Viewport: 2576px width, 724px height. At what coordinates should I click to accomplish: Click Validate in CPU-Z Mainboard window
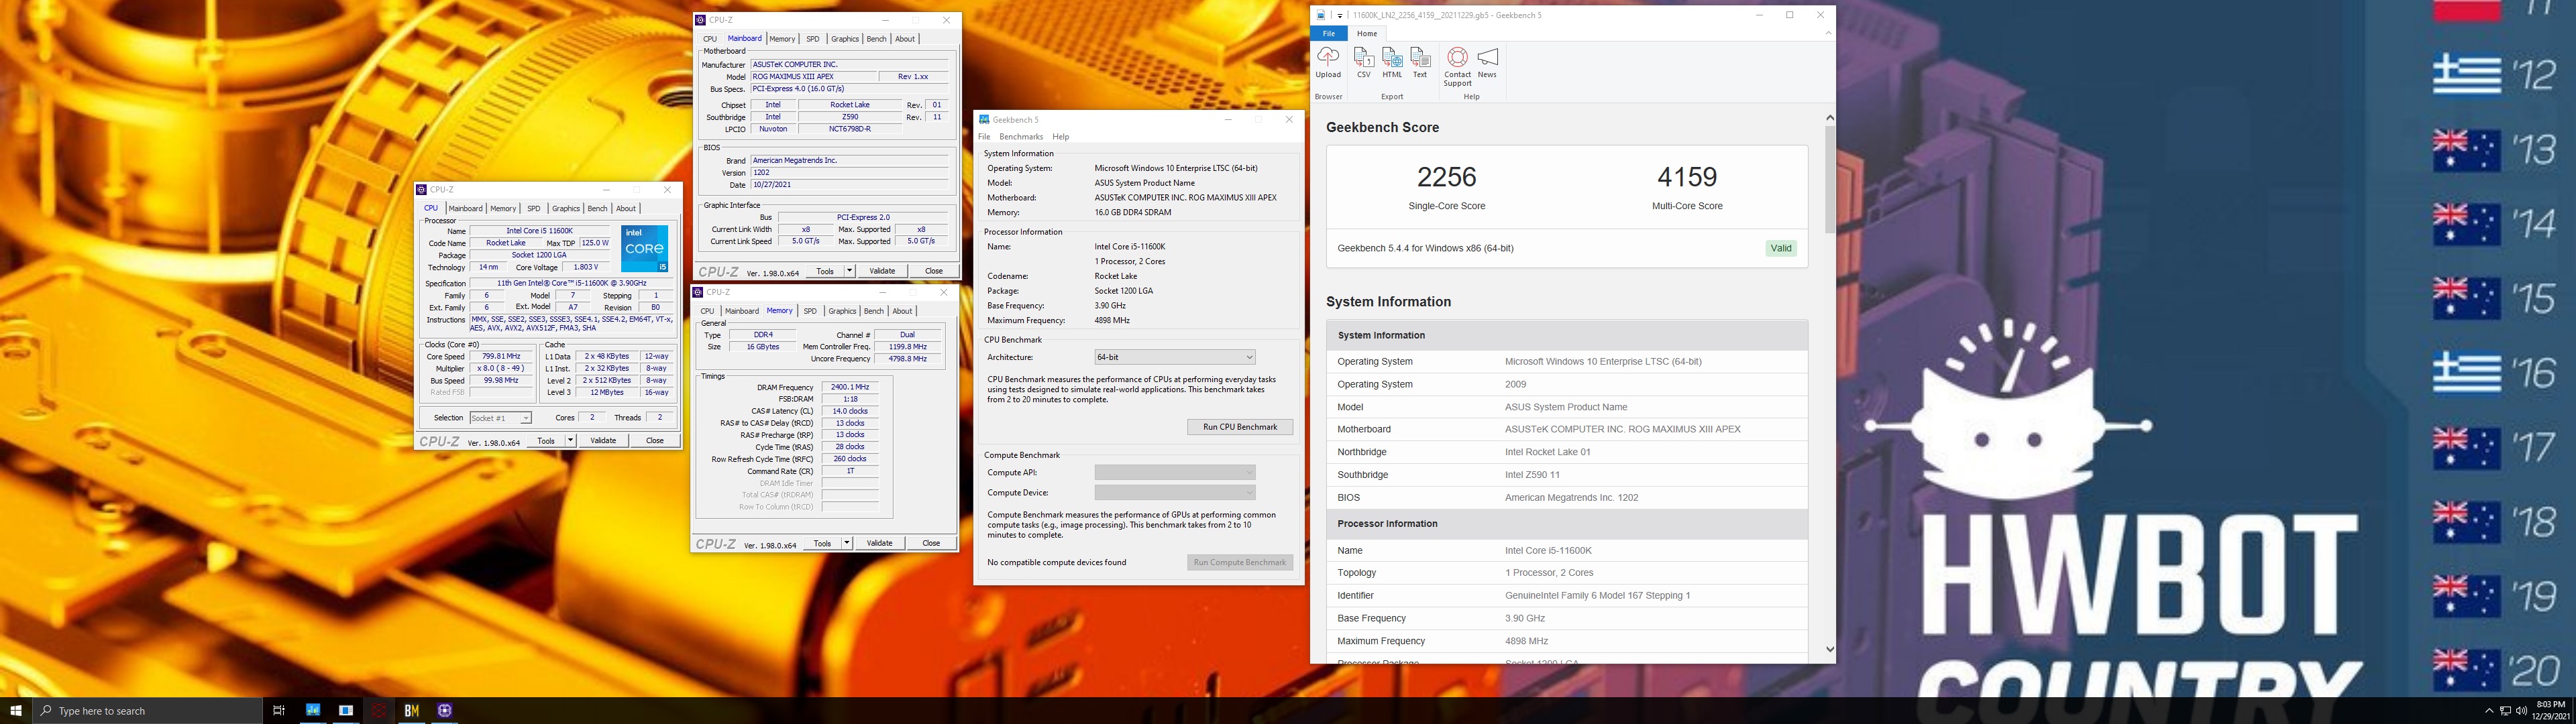point(882,271)
